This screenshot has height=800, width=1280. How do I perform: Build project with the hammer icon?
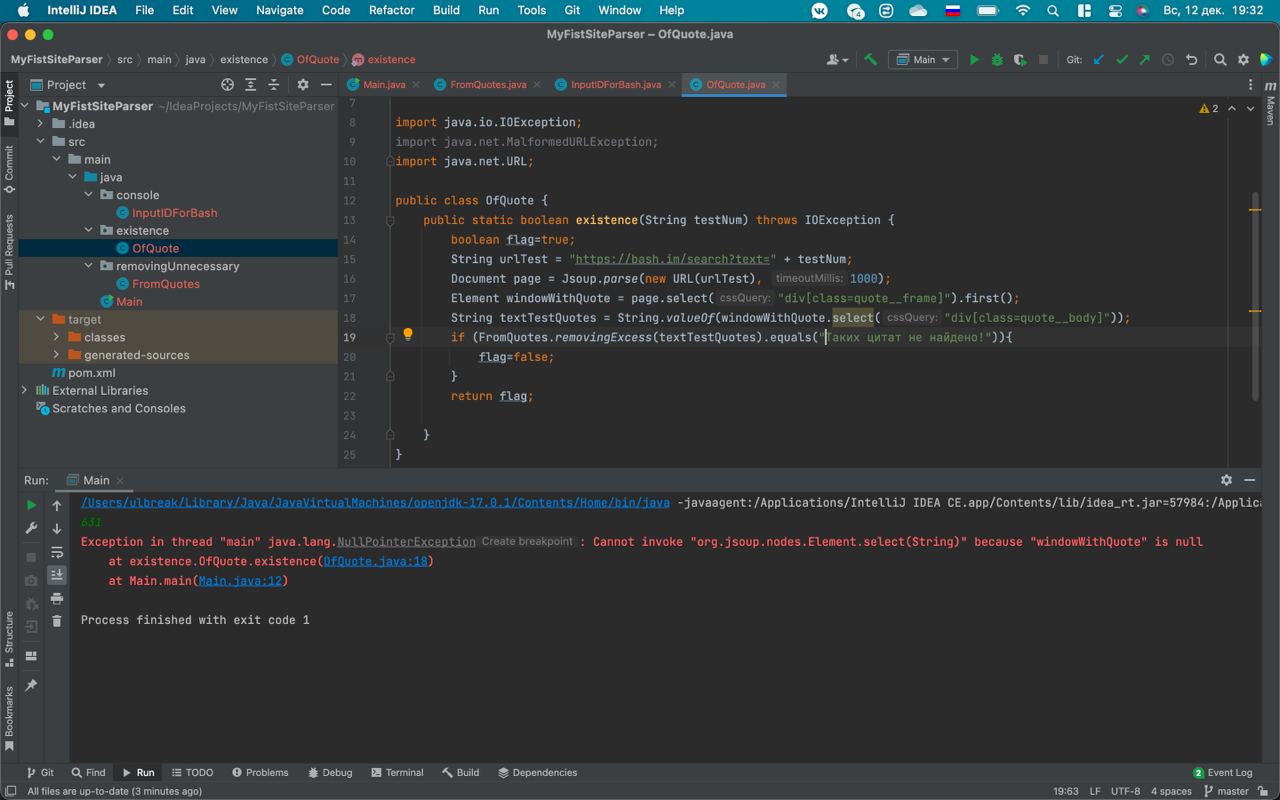point(871,60)
